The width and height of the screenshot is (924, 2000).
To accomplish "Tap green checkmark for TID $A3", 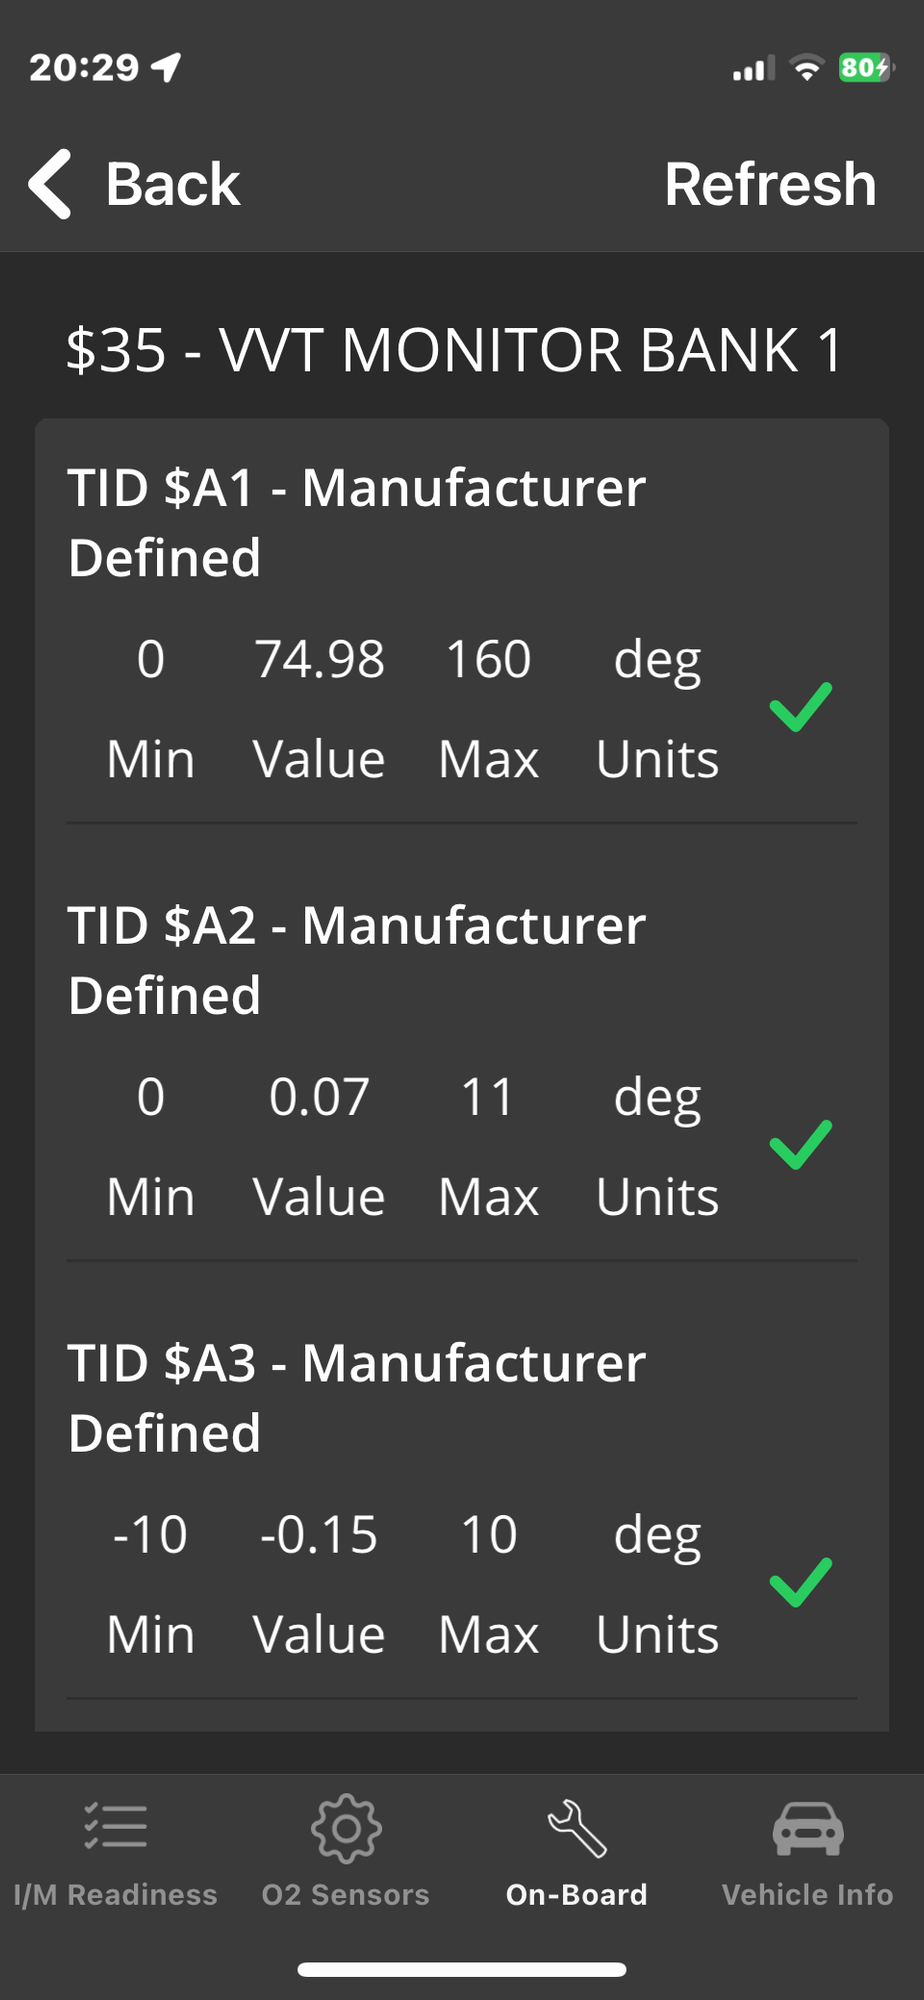I will click(x=800, y=1582).
